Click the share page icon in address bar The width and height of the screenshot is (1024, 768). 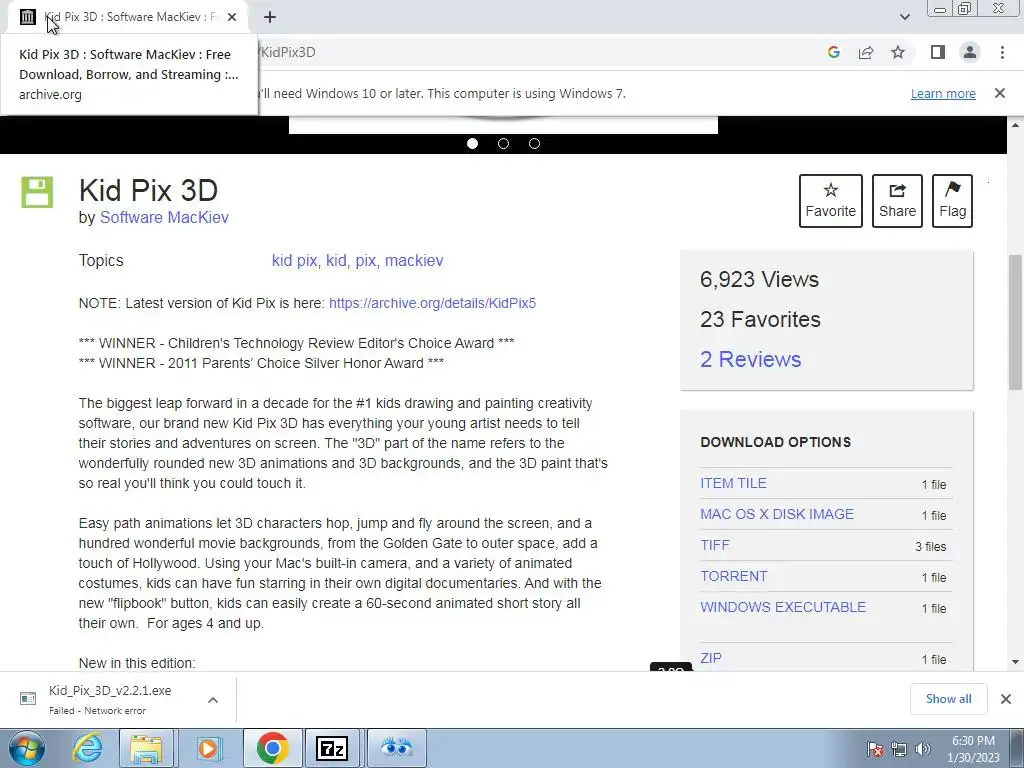click(x=866, y=53)
